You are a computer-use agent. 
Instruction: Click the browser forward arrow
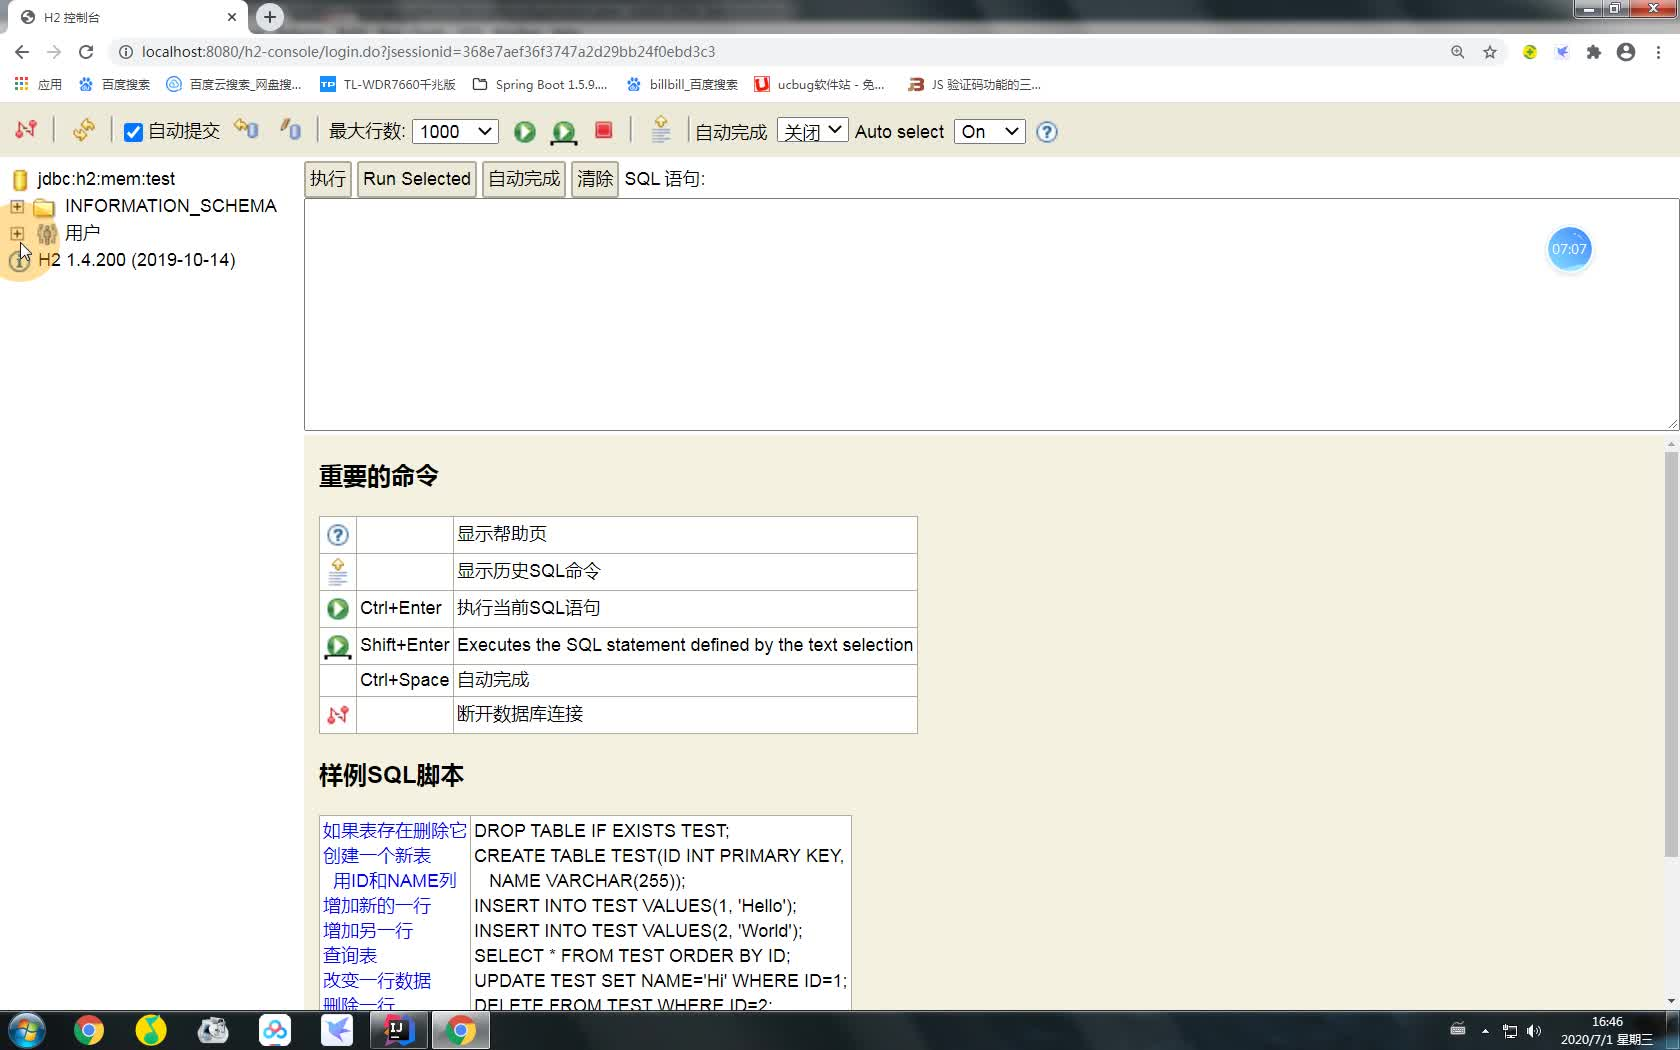click(54, 52)
